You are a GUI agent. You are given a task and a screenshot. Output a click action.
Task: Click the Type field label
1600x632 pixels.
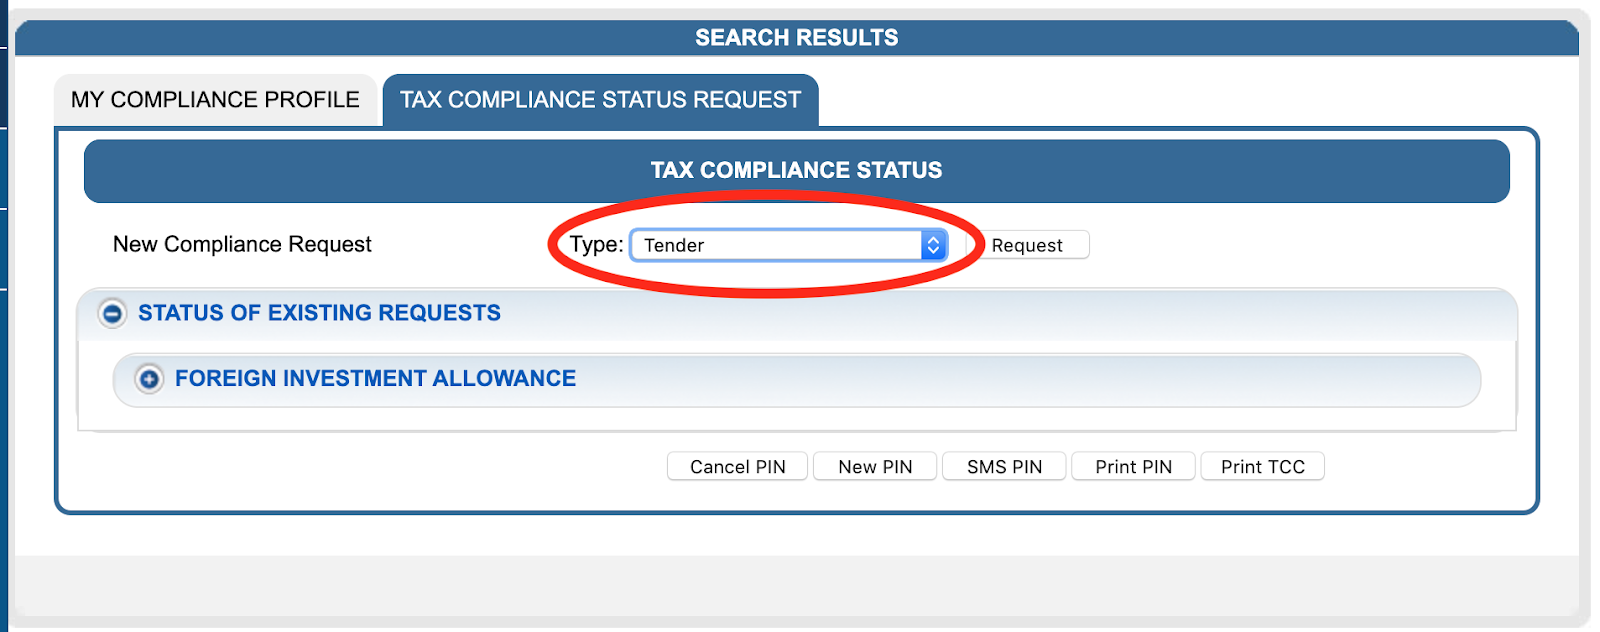pyautogui.click(x=596, y=245)
